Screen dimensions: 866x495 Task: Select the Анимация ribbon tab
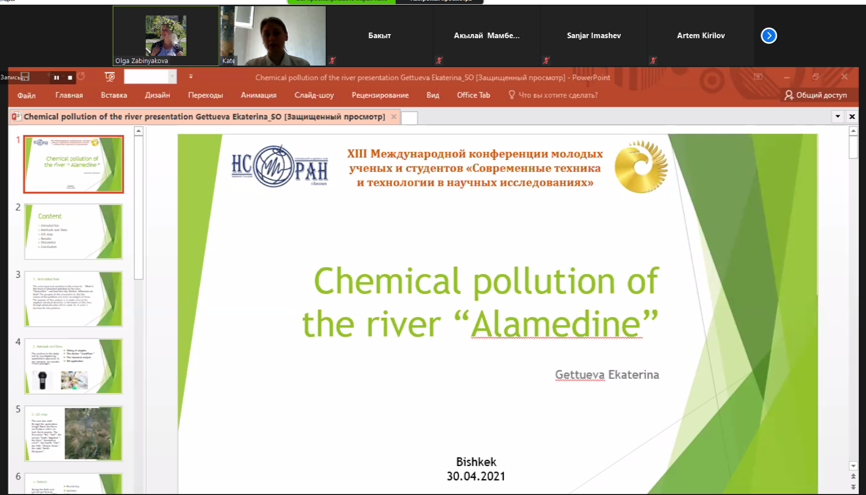point(258,95)
